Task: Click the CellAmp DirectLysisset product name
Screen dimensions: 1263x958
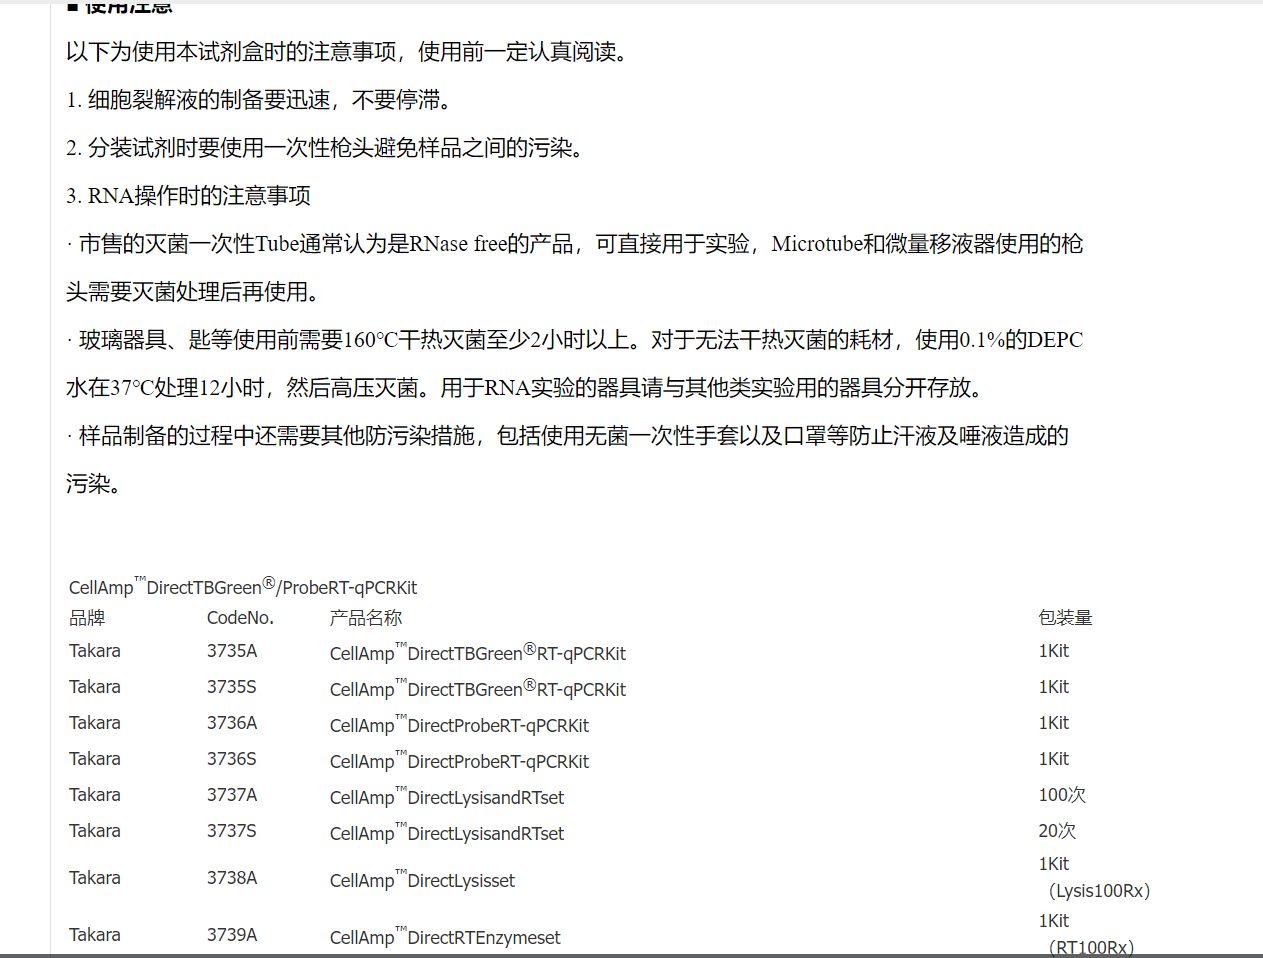Action: click(x=422, y=880)
